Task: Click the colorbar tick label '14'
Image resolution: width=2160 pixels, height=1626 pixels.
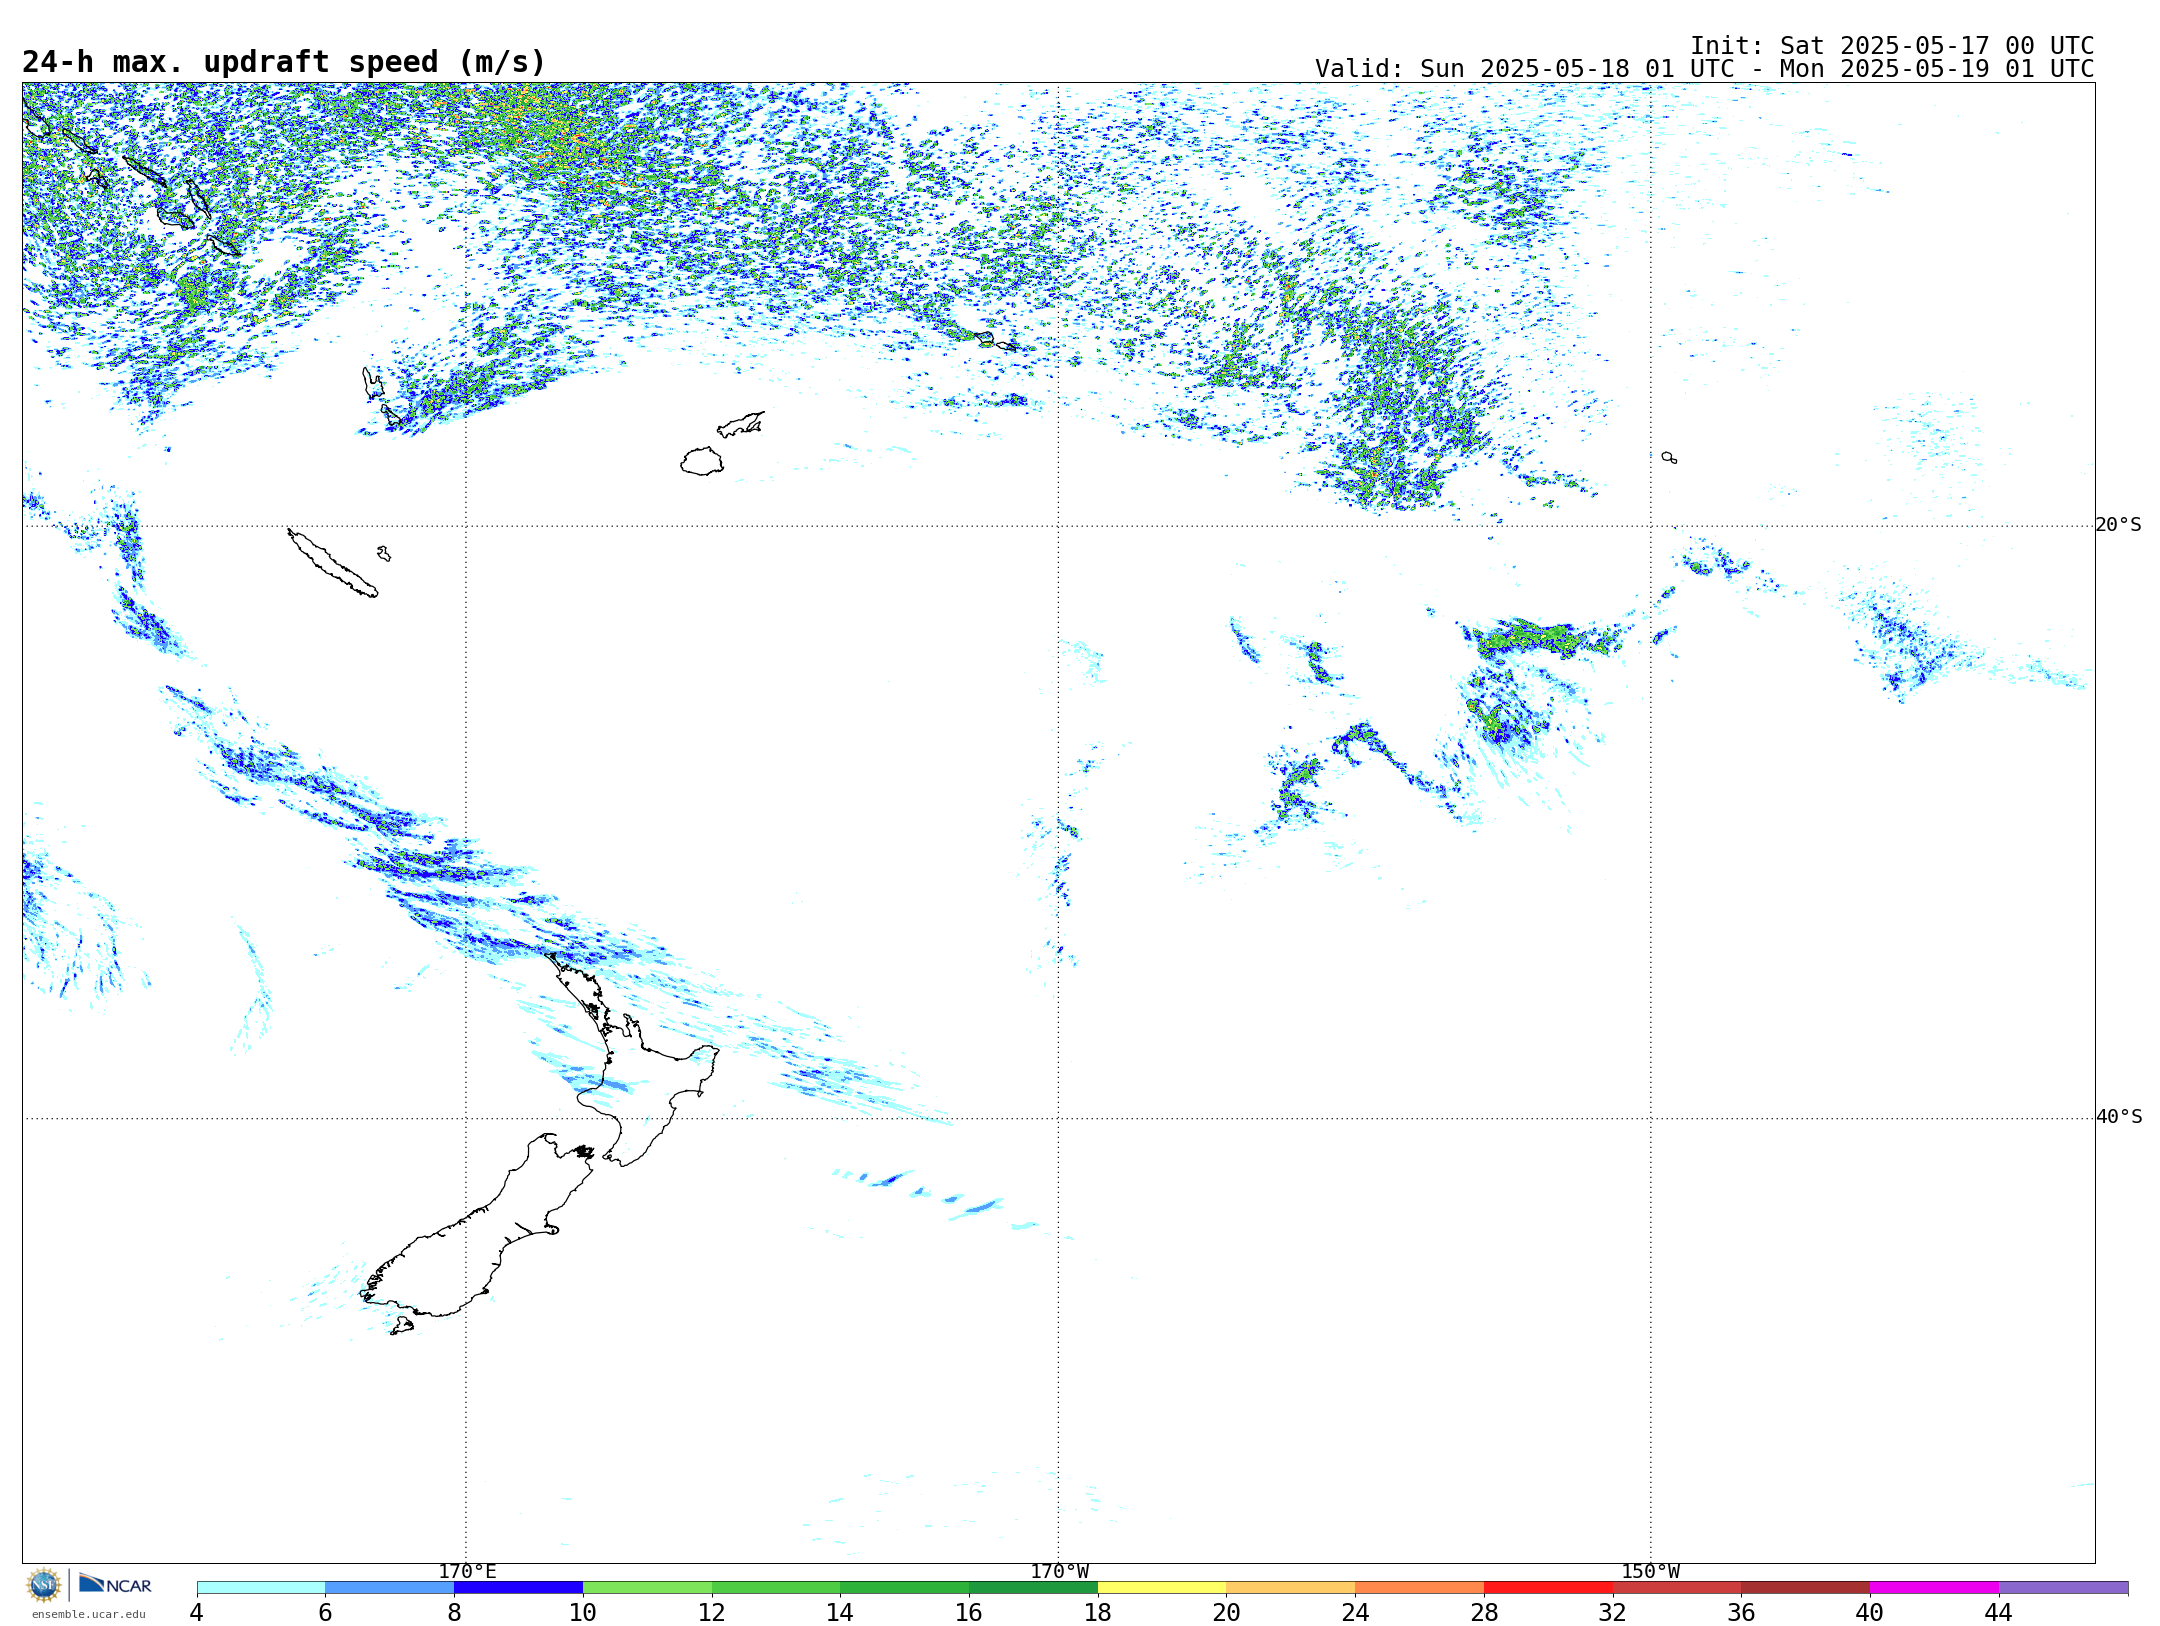Action: coord(840,1612)
